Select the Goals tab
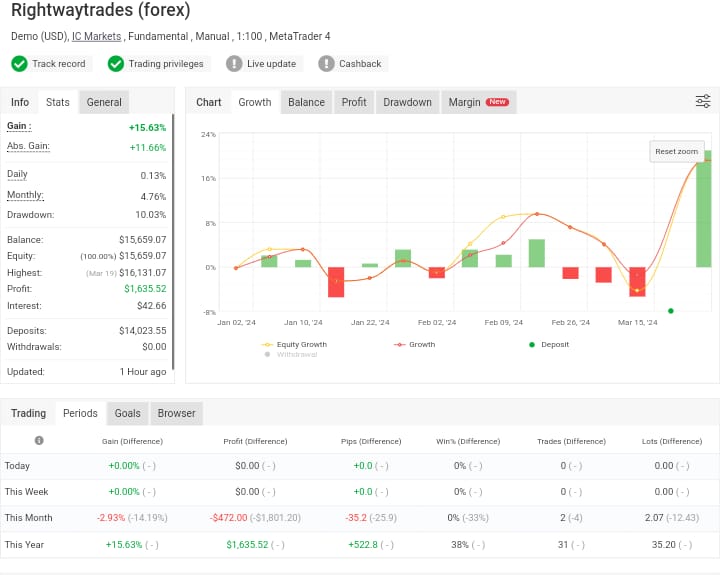This screenshot has height=575, width=720. click(x=127, y=413)
